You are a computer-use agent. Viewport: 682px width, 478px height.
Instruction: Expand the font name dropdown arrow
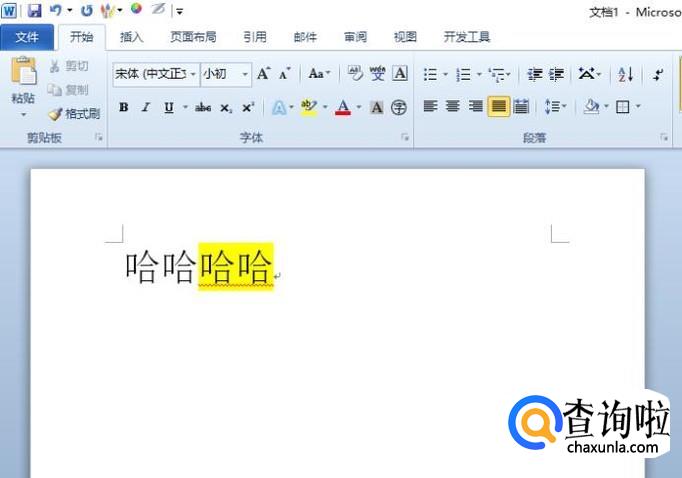(193, 74)
